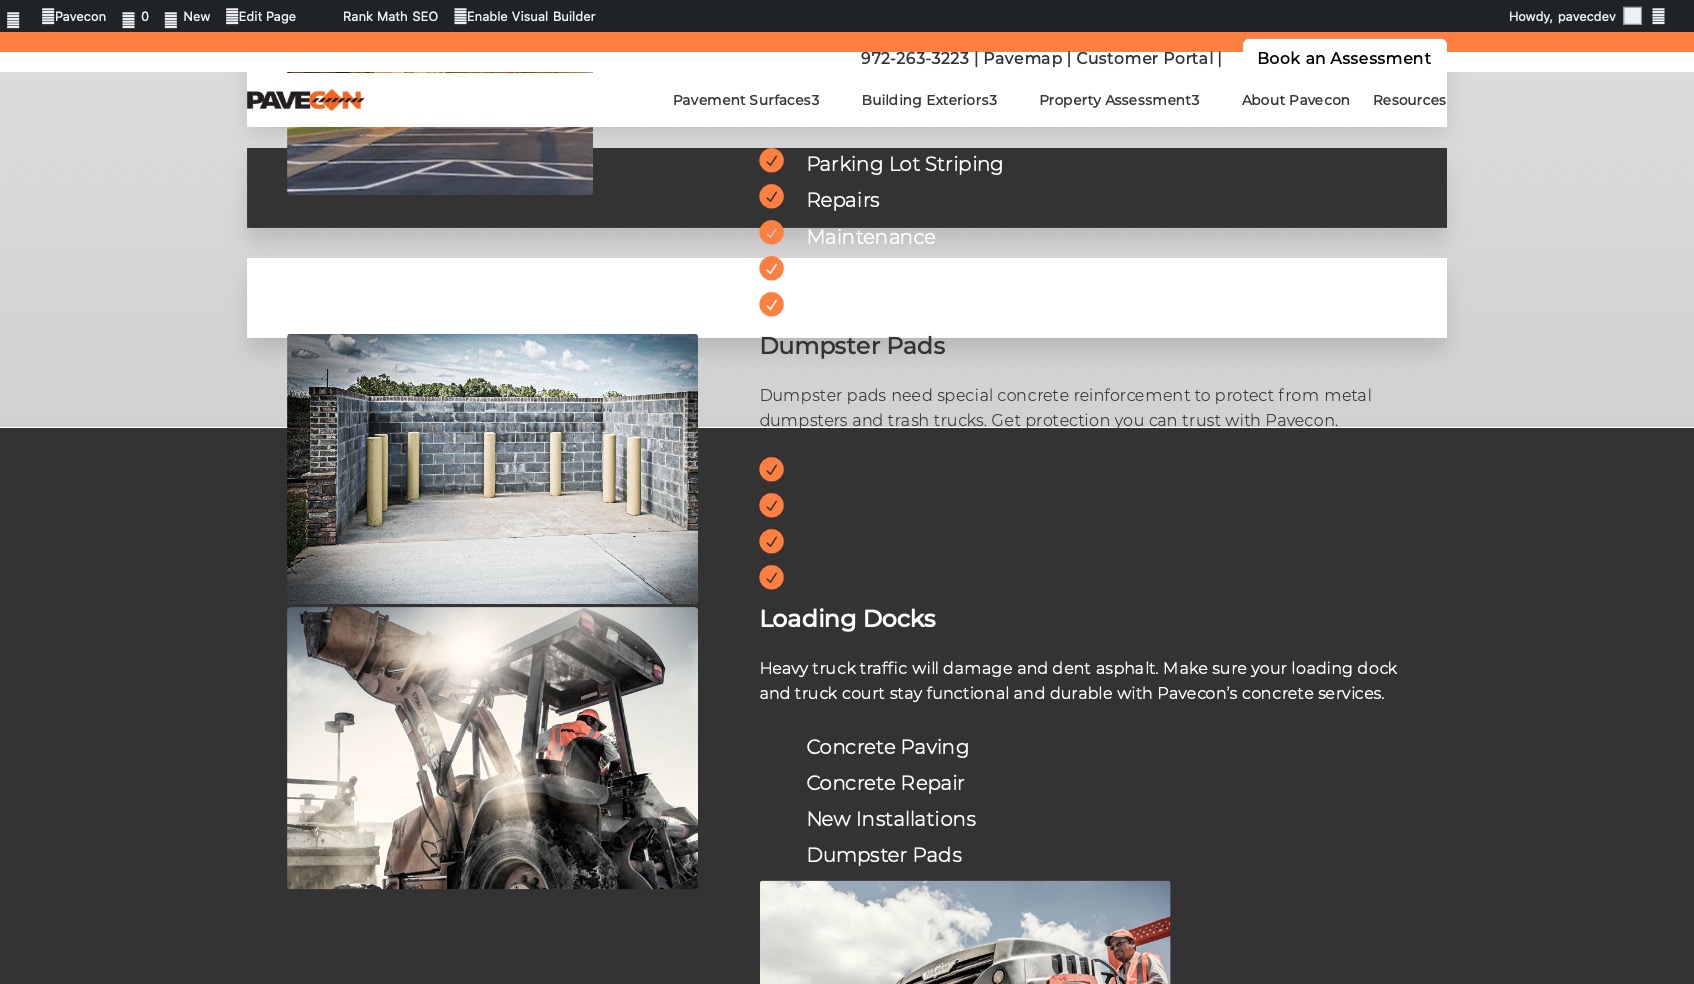Screen dimensions: 1694x984
Task: Open the Customer Portal link
Action: click(x=1144, y=58)
